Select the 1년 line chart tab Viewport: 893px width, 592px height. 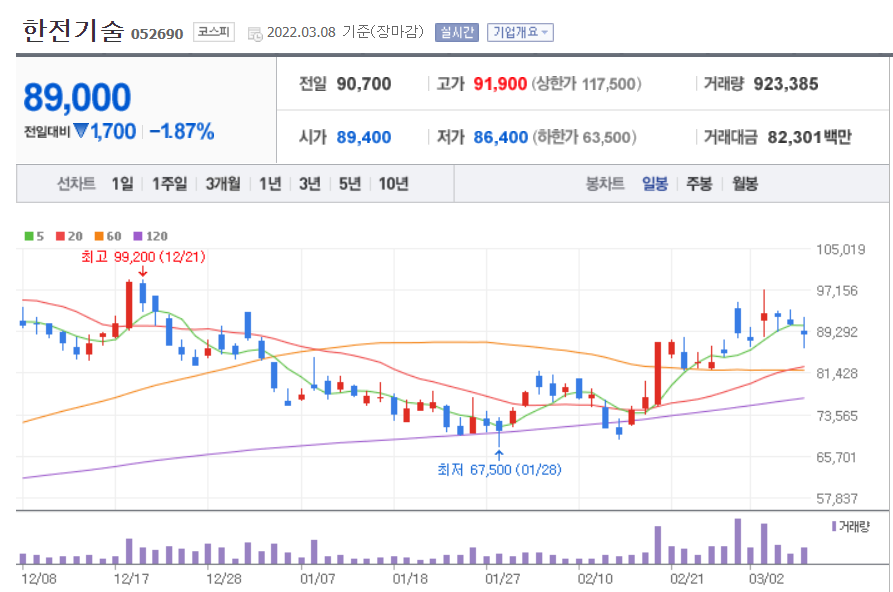270,184
